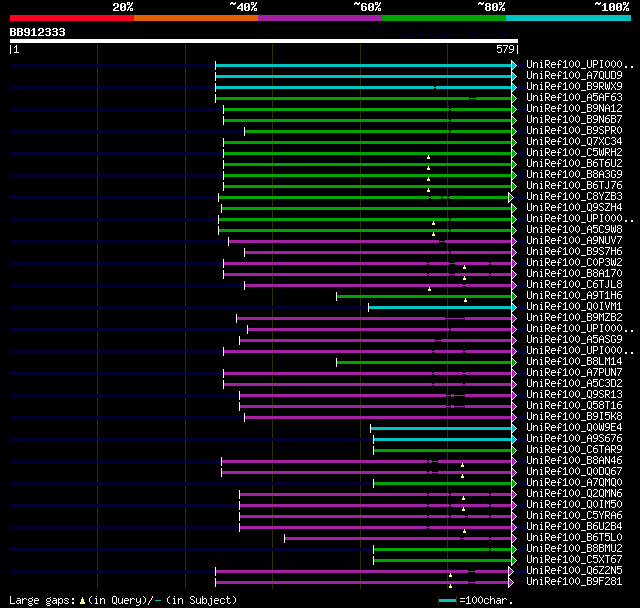Image resolution: width=640 pixels, height=608 pixels.
Task: Open UniRef100_C0P3W2 entry
Action: pos(574,263)
